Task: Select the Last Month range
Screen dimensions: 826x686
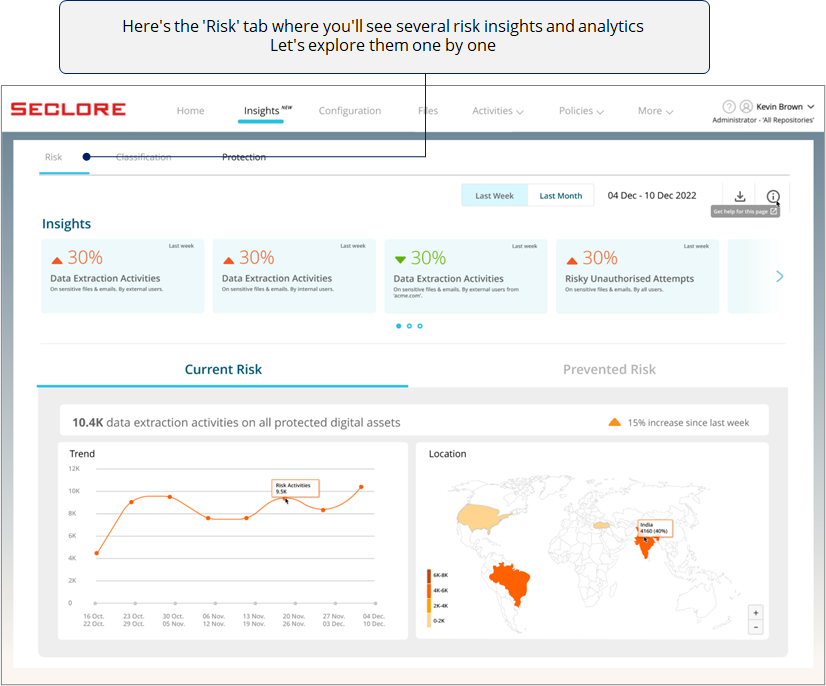Action: coord(560,195)
